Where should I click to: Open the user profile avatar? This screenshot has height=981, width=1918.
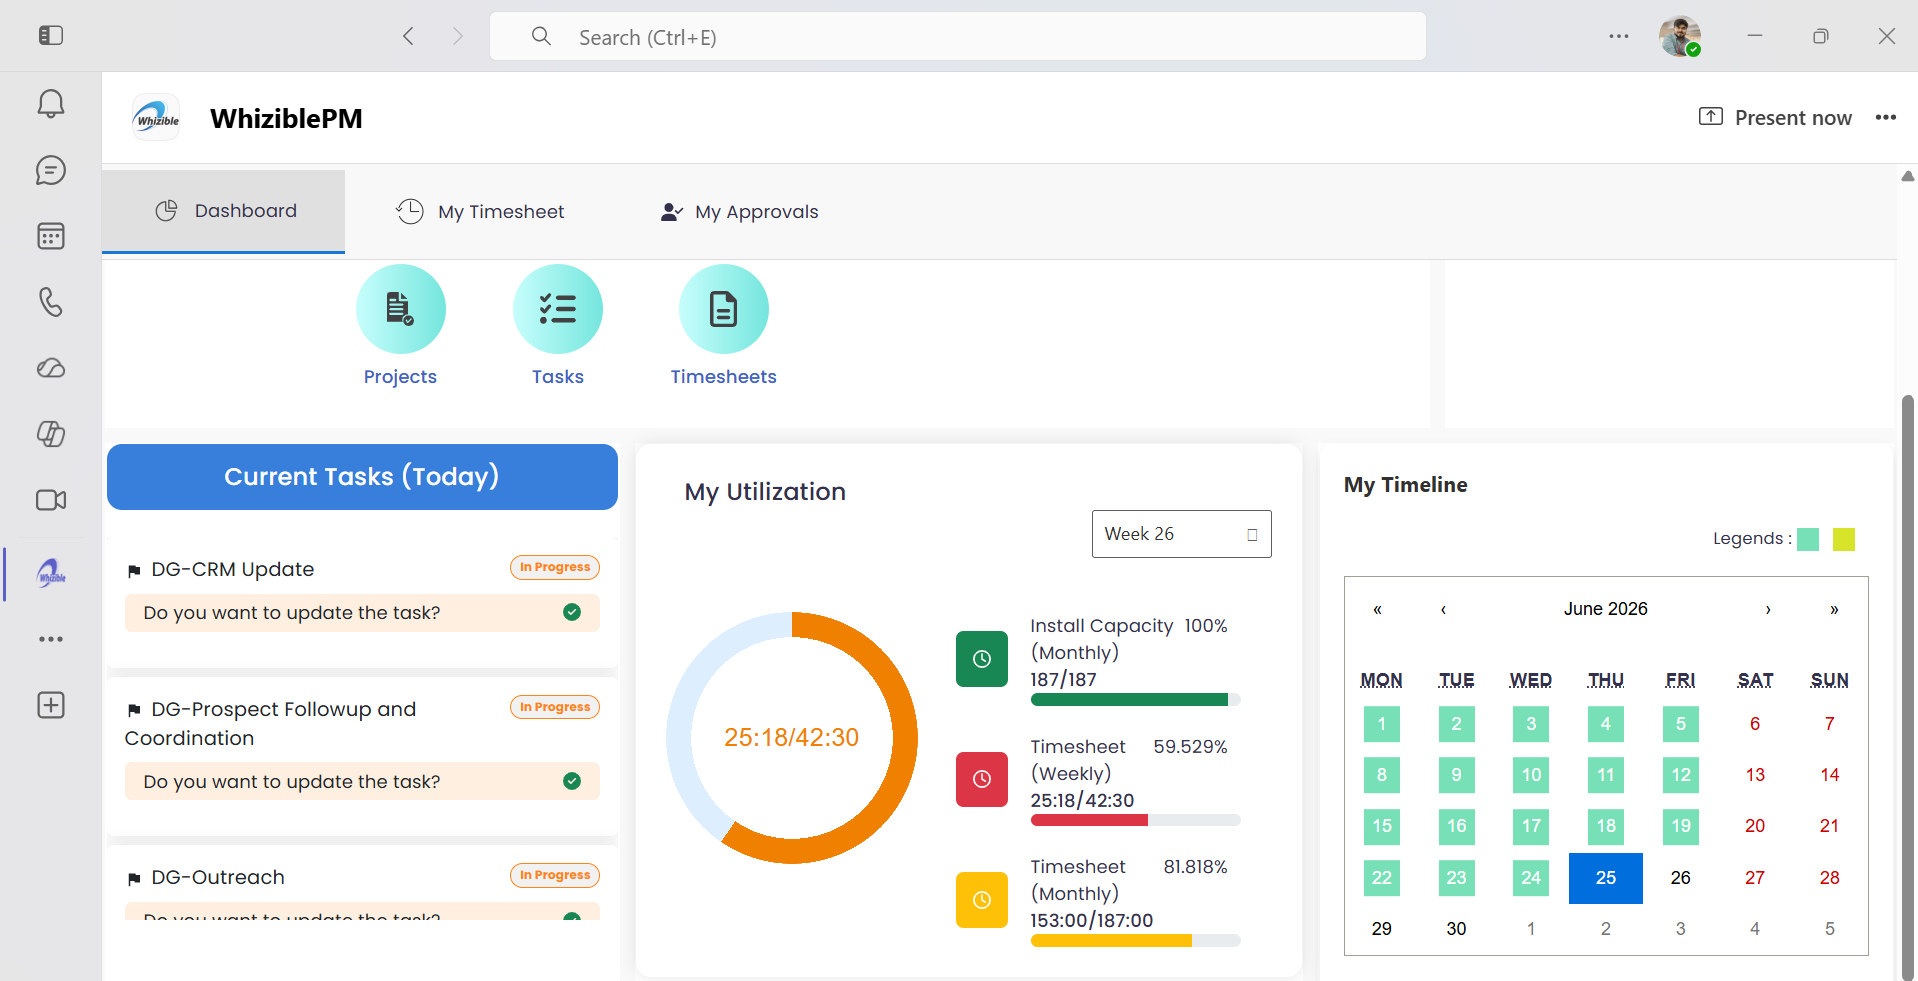1680,36
